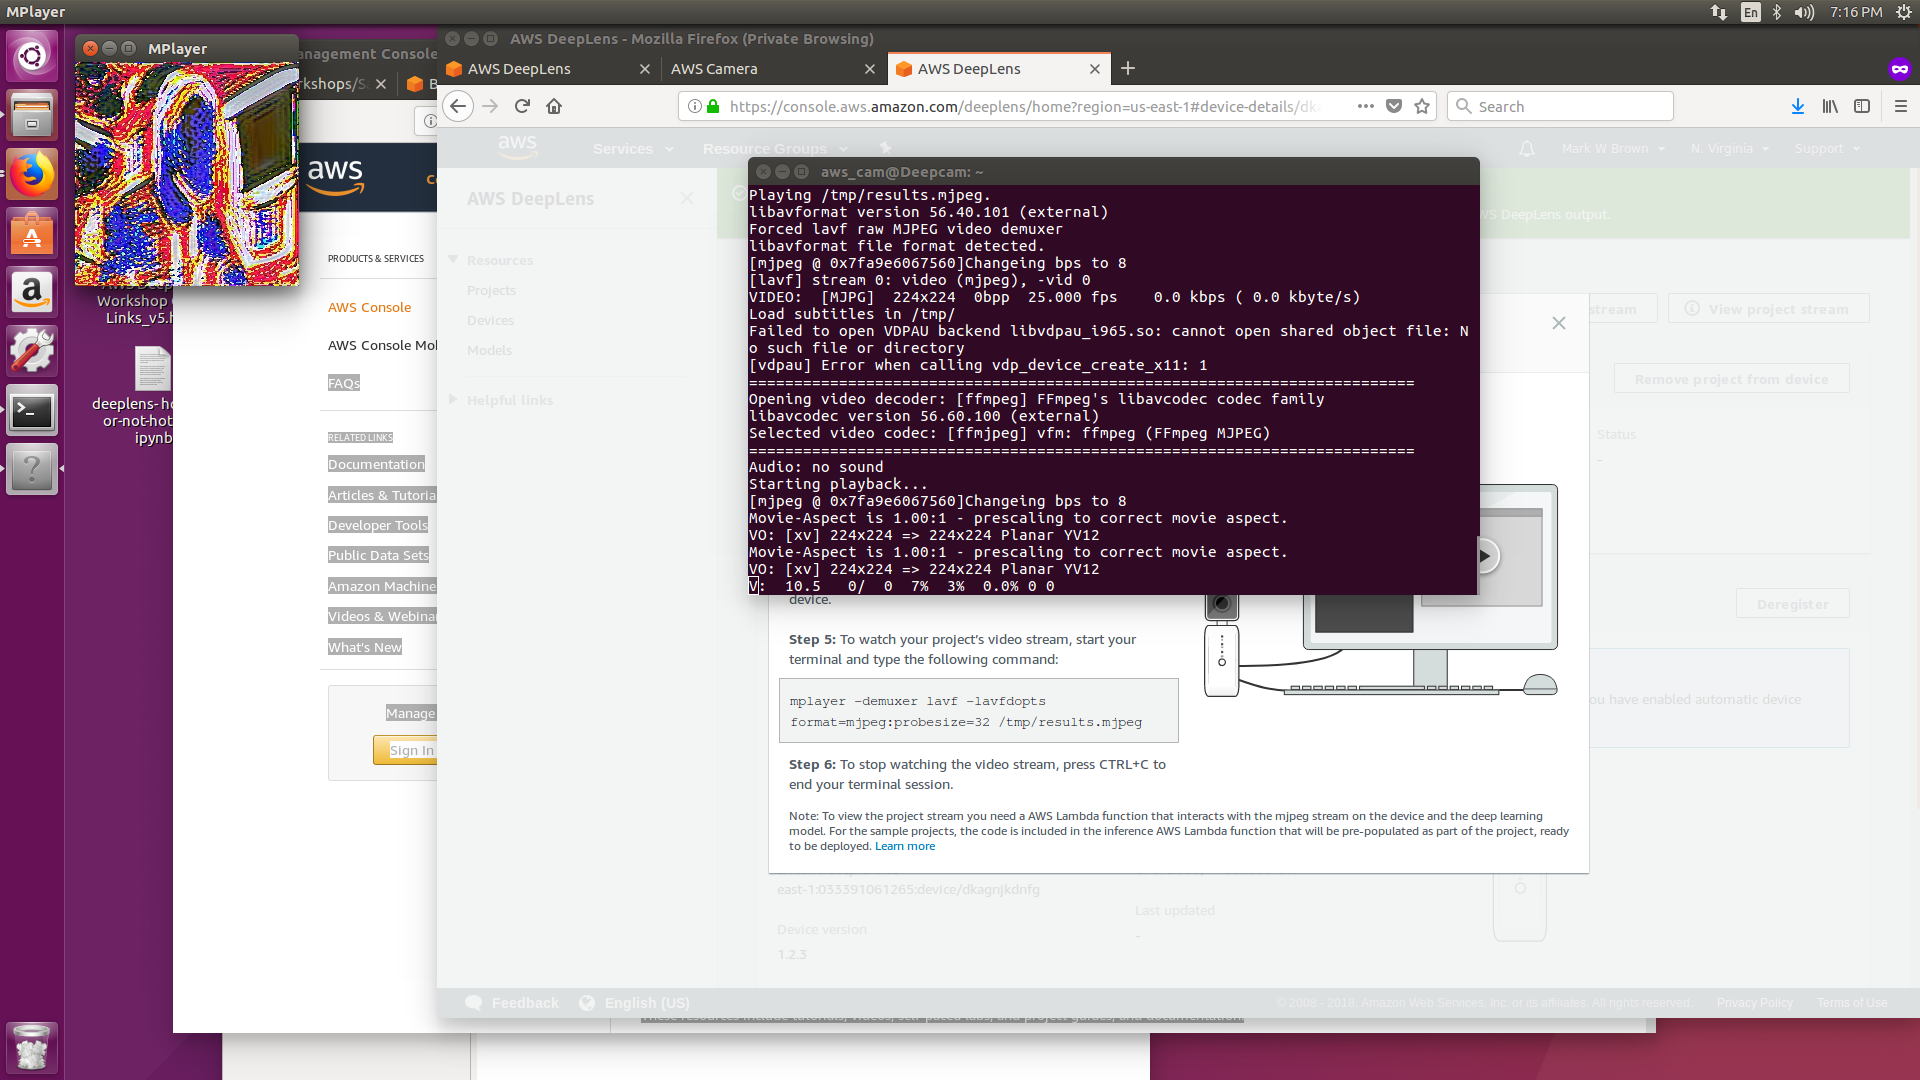Open clock showing 7:16 PM

(1856, 12)
